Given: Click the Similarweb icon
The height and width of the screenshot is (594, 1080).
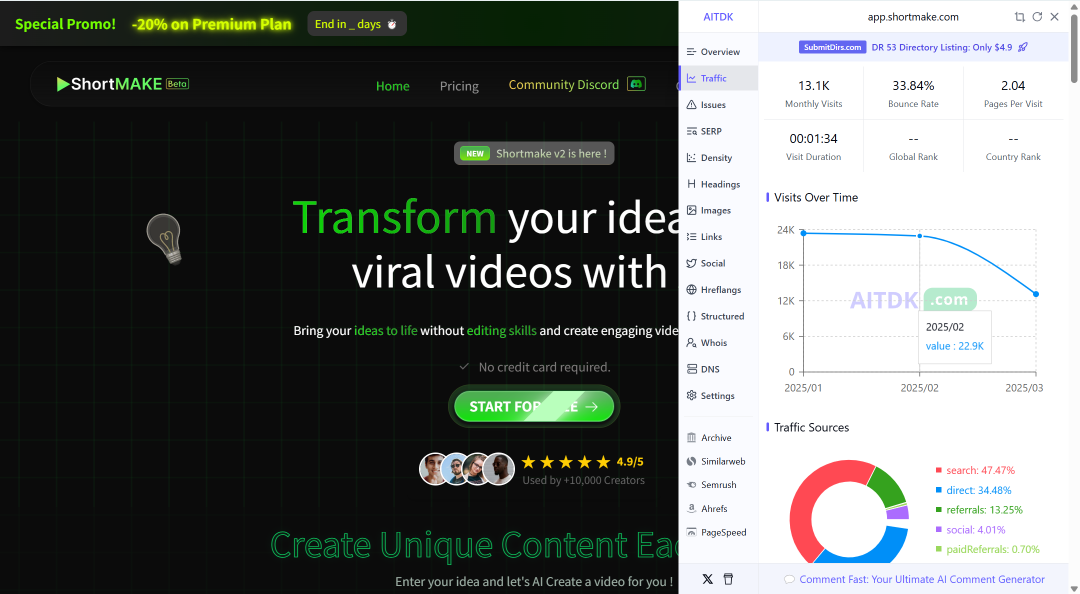Looking at the screenshot, I should pyautogui.click(x=692, y=461).
